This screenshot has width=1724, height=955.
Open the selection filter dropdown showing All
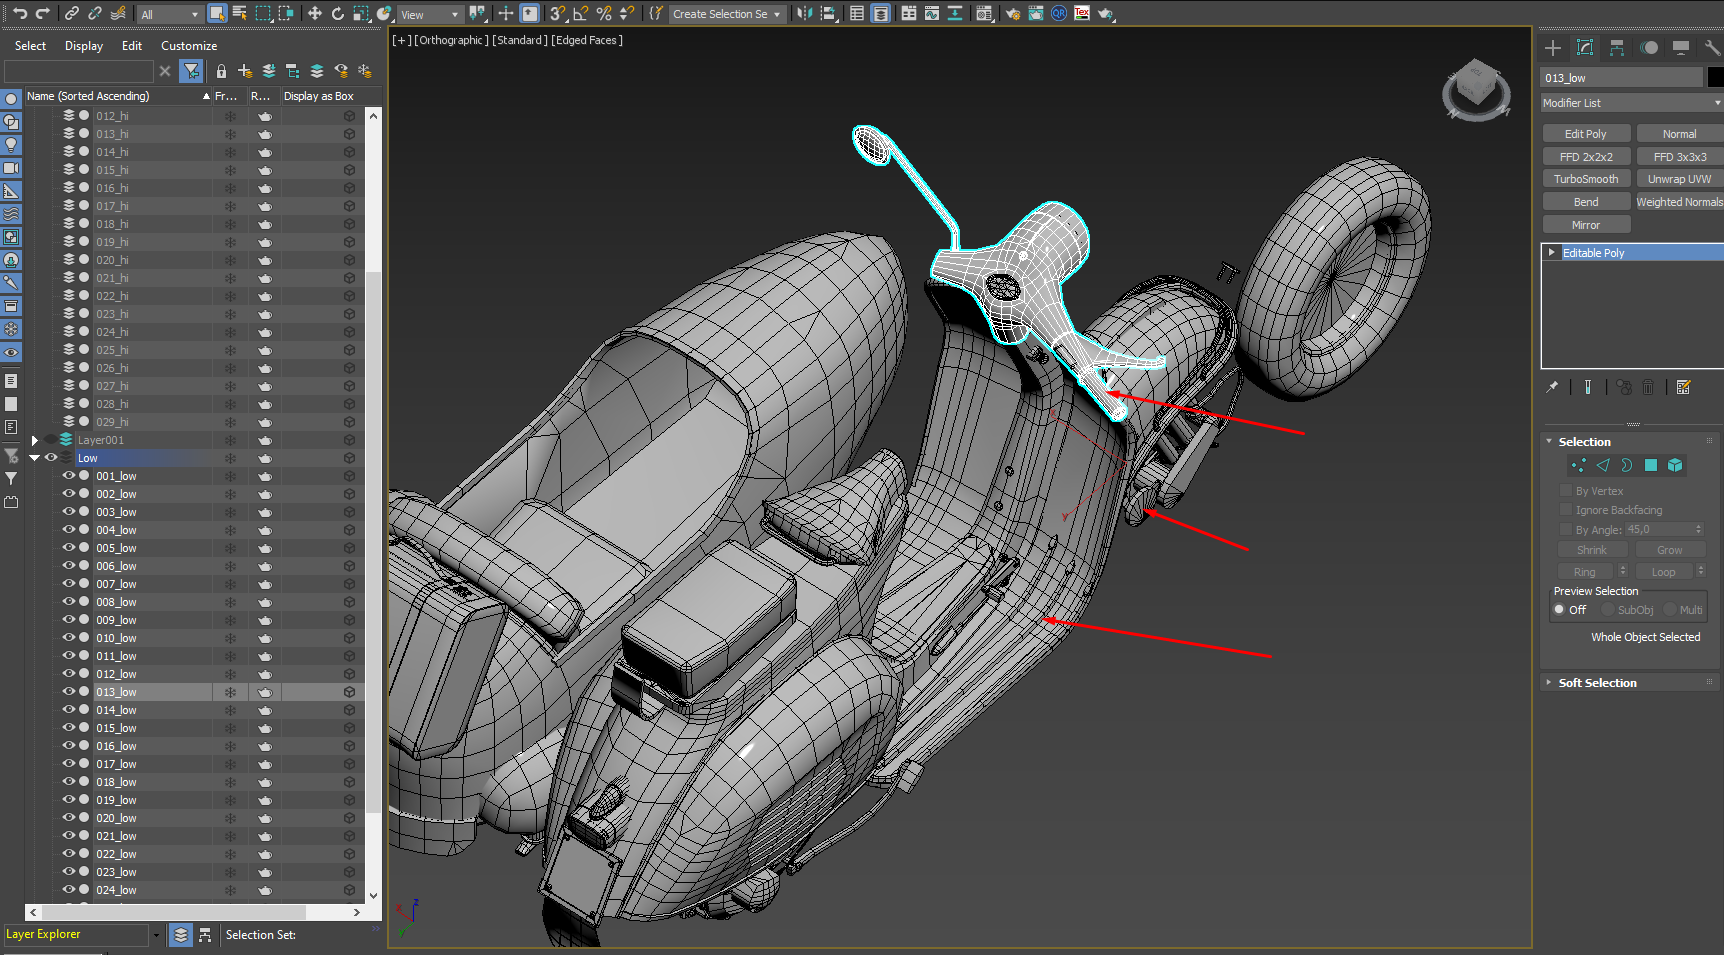[x=169, y=13]
